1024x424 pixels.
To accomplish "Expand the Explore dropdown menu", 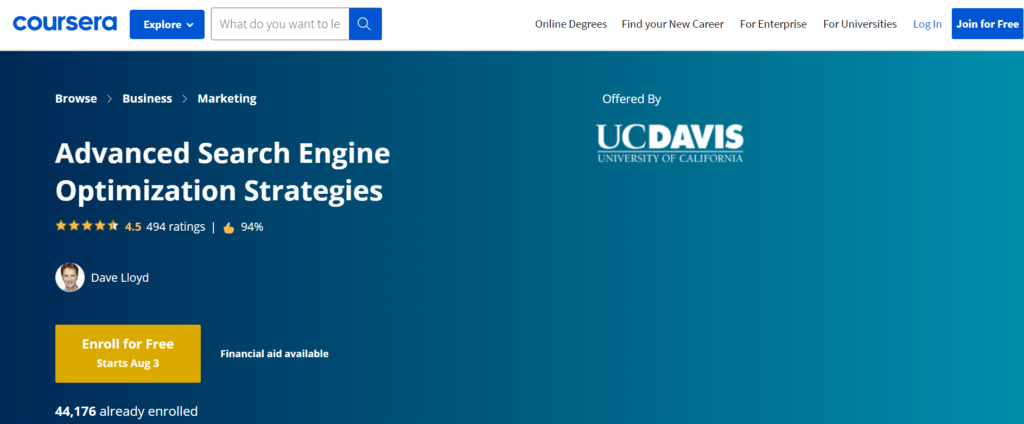I will 168,24.
